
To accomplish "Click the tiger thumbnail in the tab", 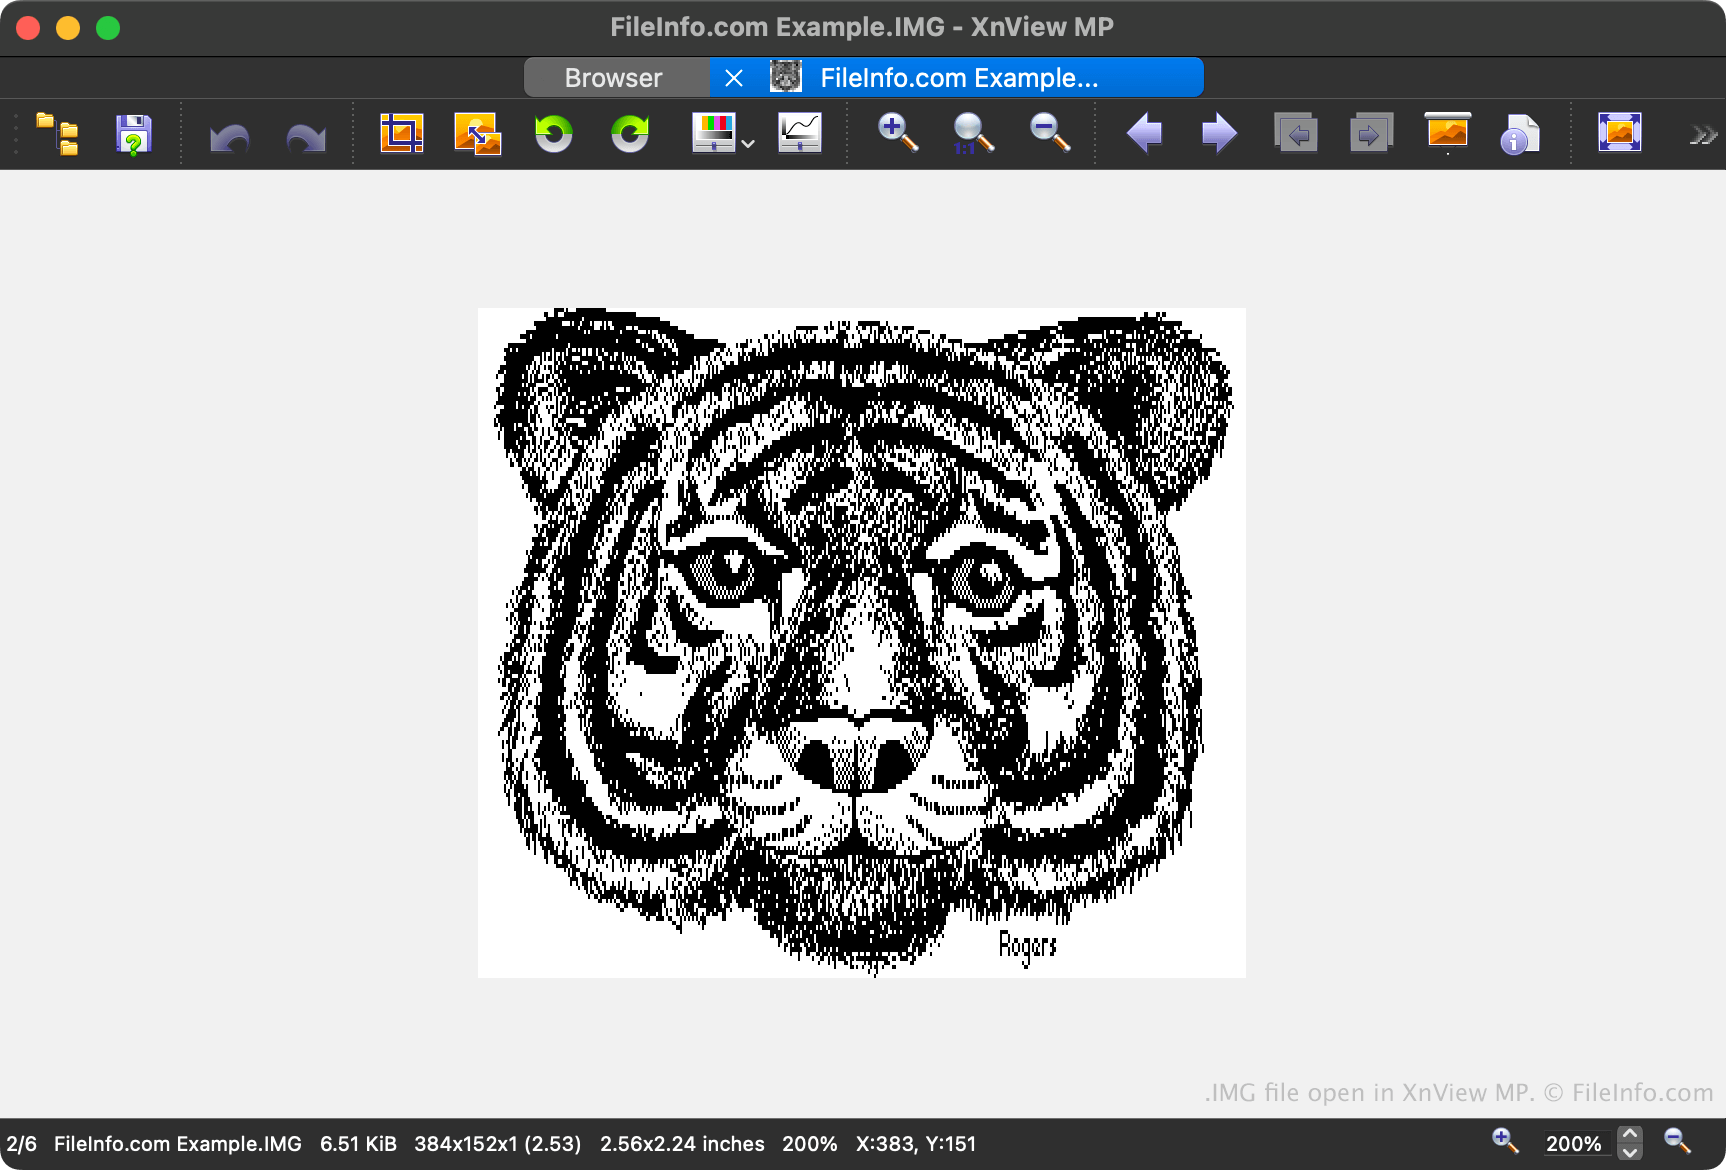I will point(786,77).
